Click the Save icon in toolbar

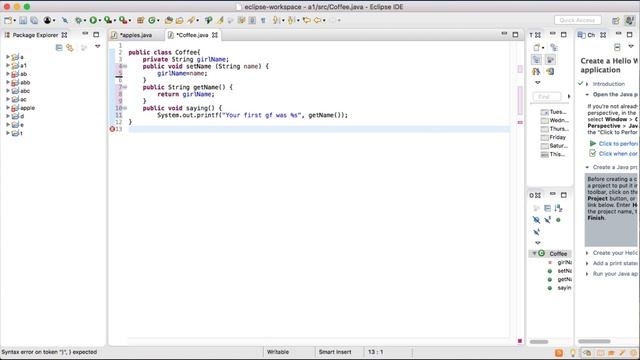23,20
